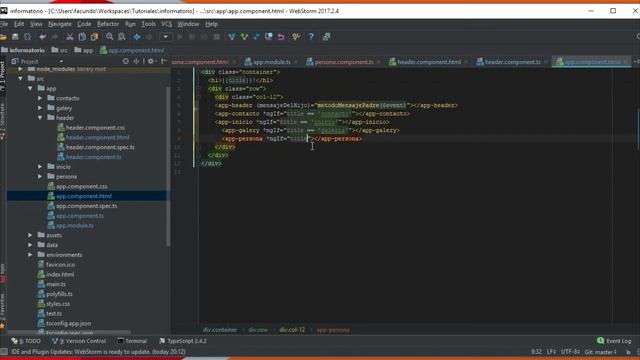Open the View menu
The width and height of the screenshot is (640, 360).
36,24
